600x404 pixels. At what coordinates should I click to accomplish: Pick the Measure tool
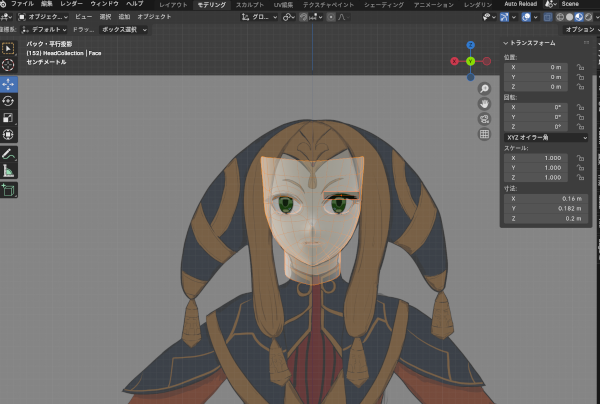8,170
